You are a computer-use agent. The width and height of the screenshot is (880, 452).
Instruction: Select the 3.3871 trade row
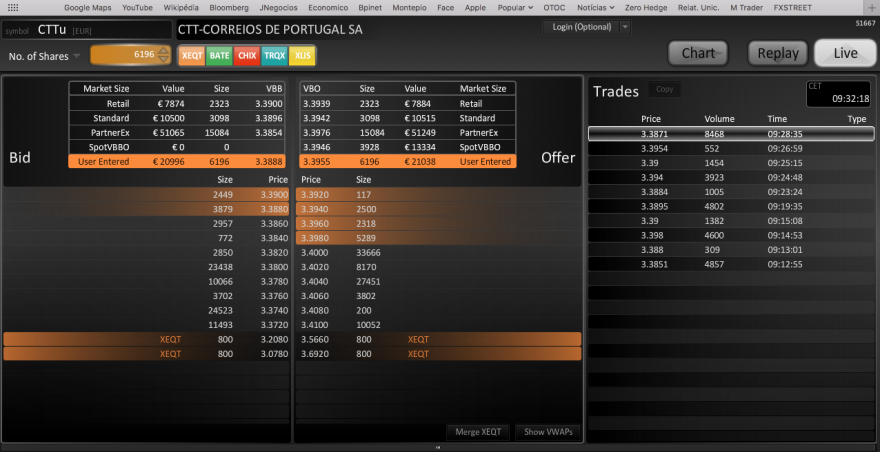[731, 134]
